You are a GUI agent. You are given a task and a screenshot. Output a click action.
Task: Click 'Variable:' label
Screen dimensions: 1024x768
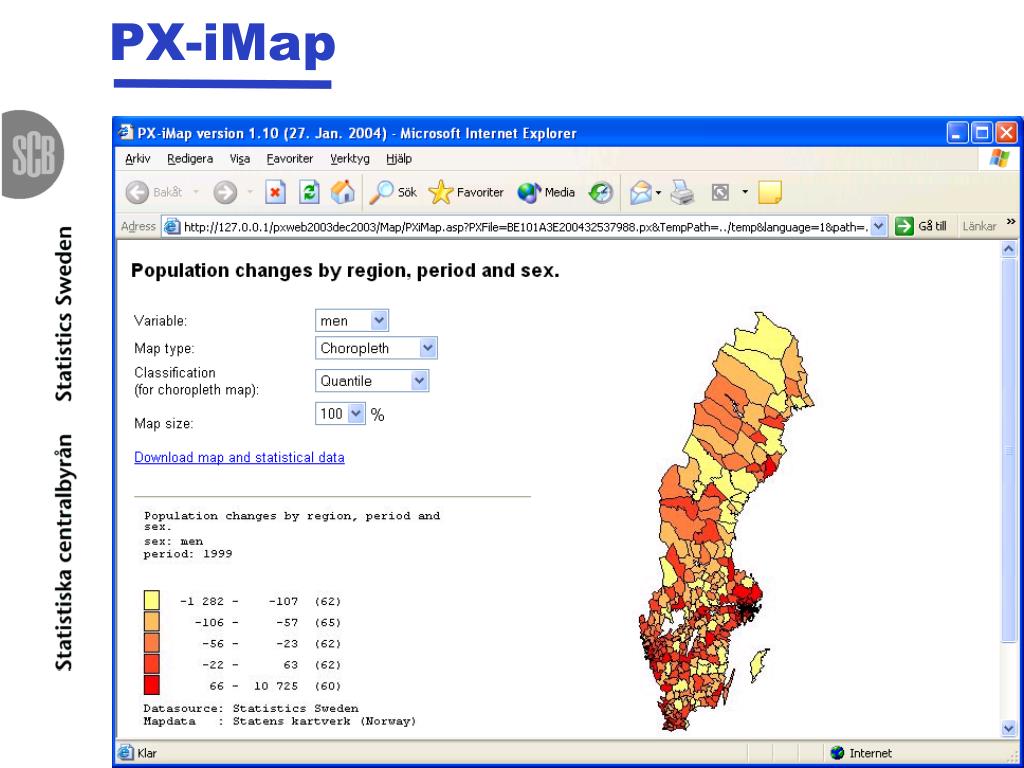160,321
